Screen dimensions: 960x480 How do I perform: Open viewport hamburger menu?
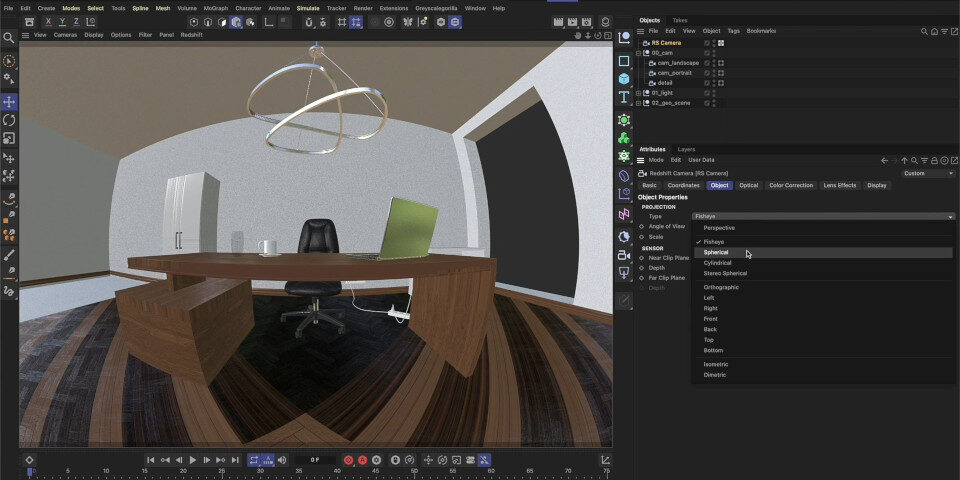pyautogui.click(x=26, y=35)
